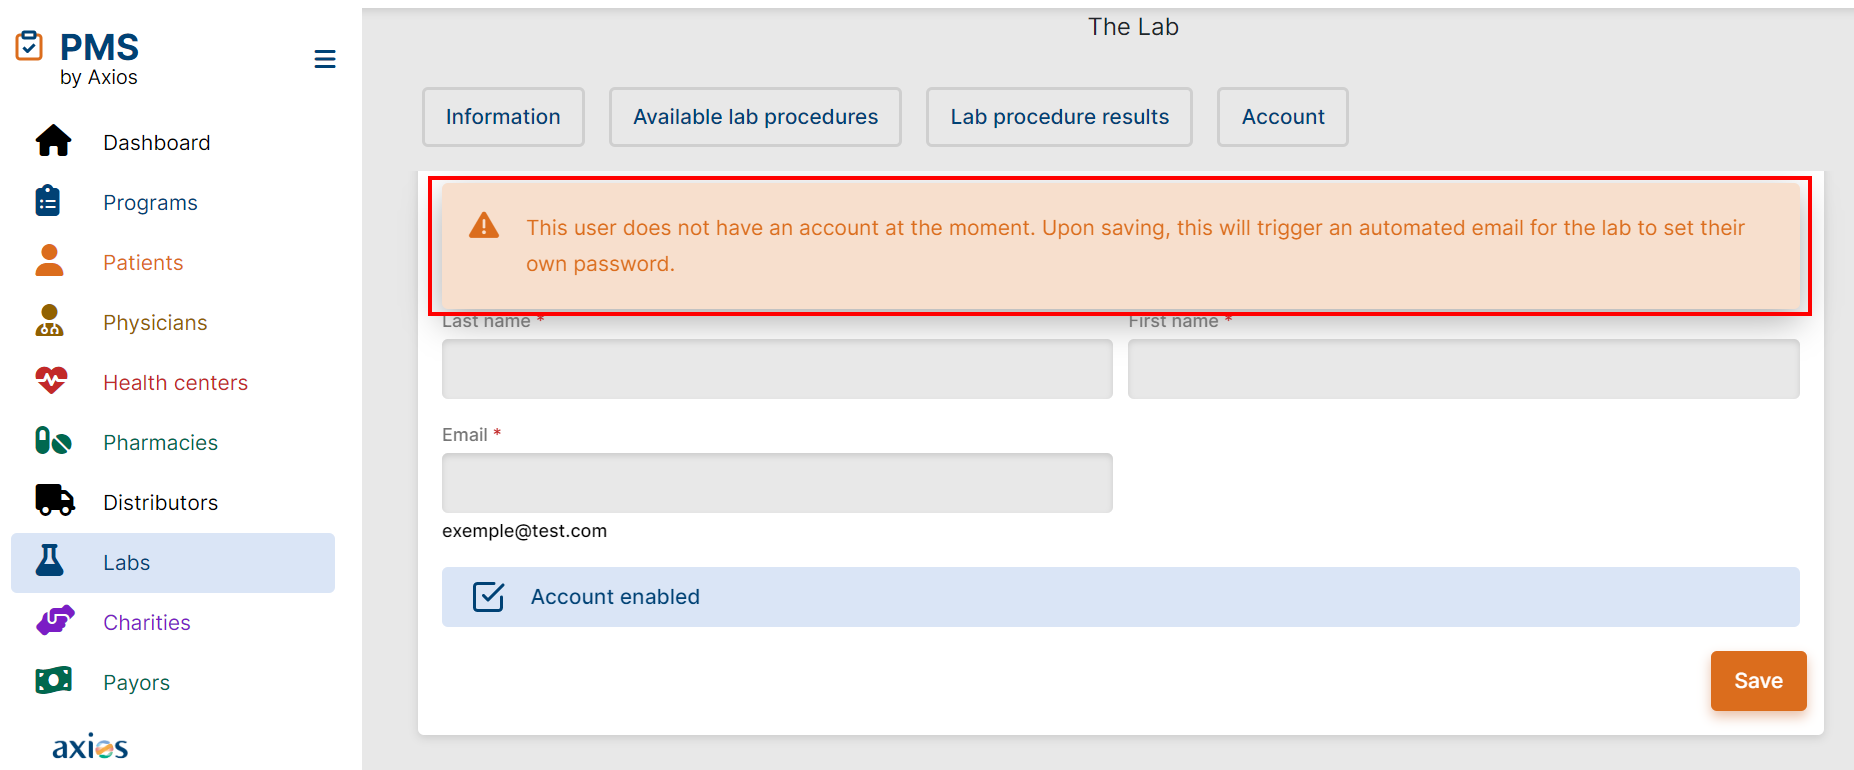This screenshot has width=1854, height=770.
Task: Click the Payors money icon
Action: tap(54, 681)
